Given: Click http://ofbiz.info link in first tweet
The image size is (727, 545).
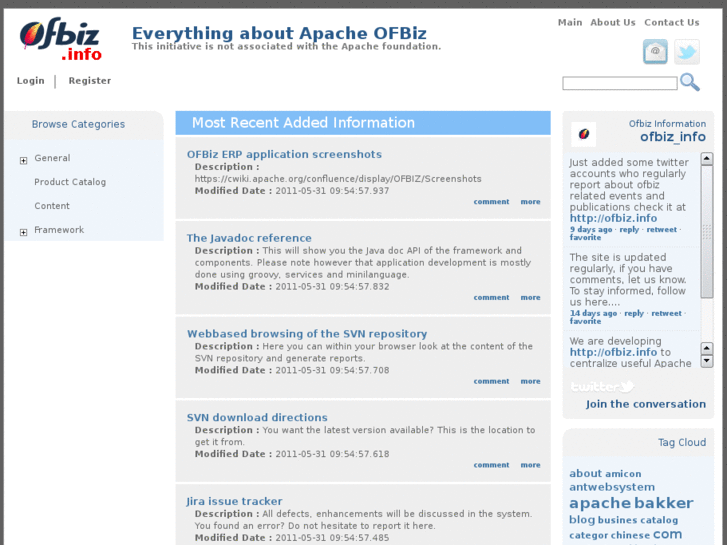Looking at the screenshot, I should click(613, 218).
